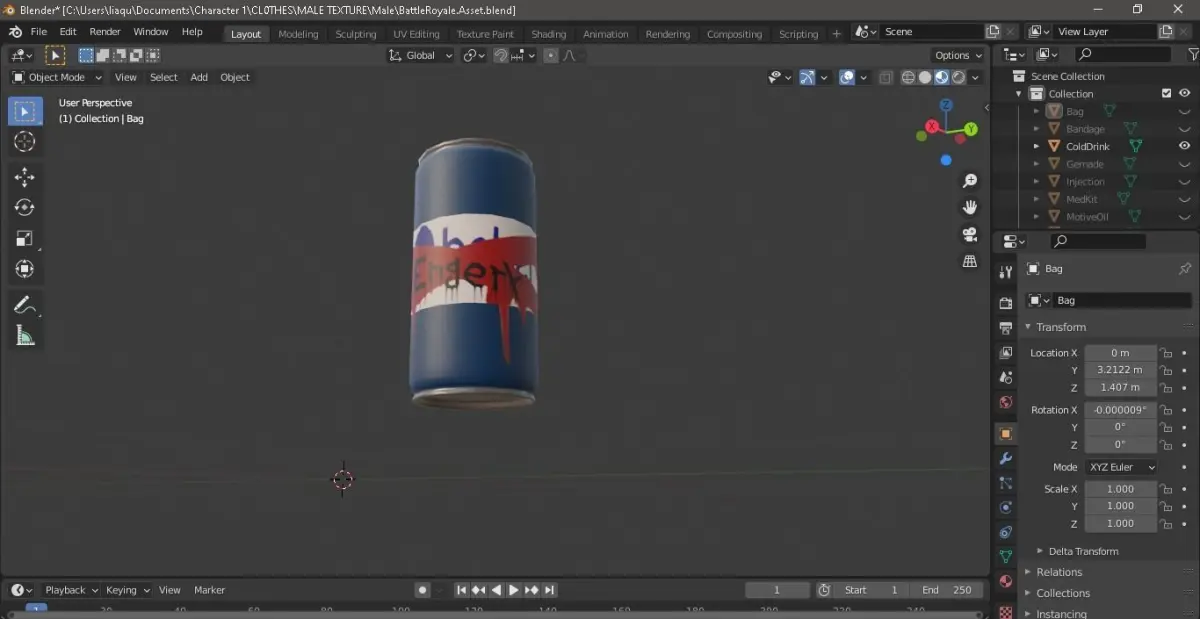Open the File menu
1200x619 pixels.
[x=39, y=32]
